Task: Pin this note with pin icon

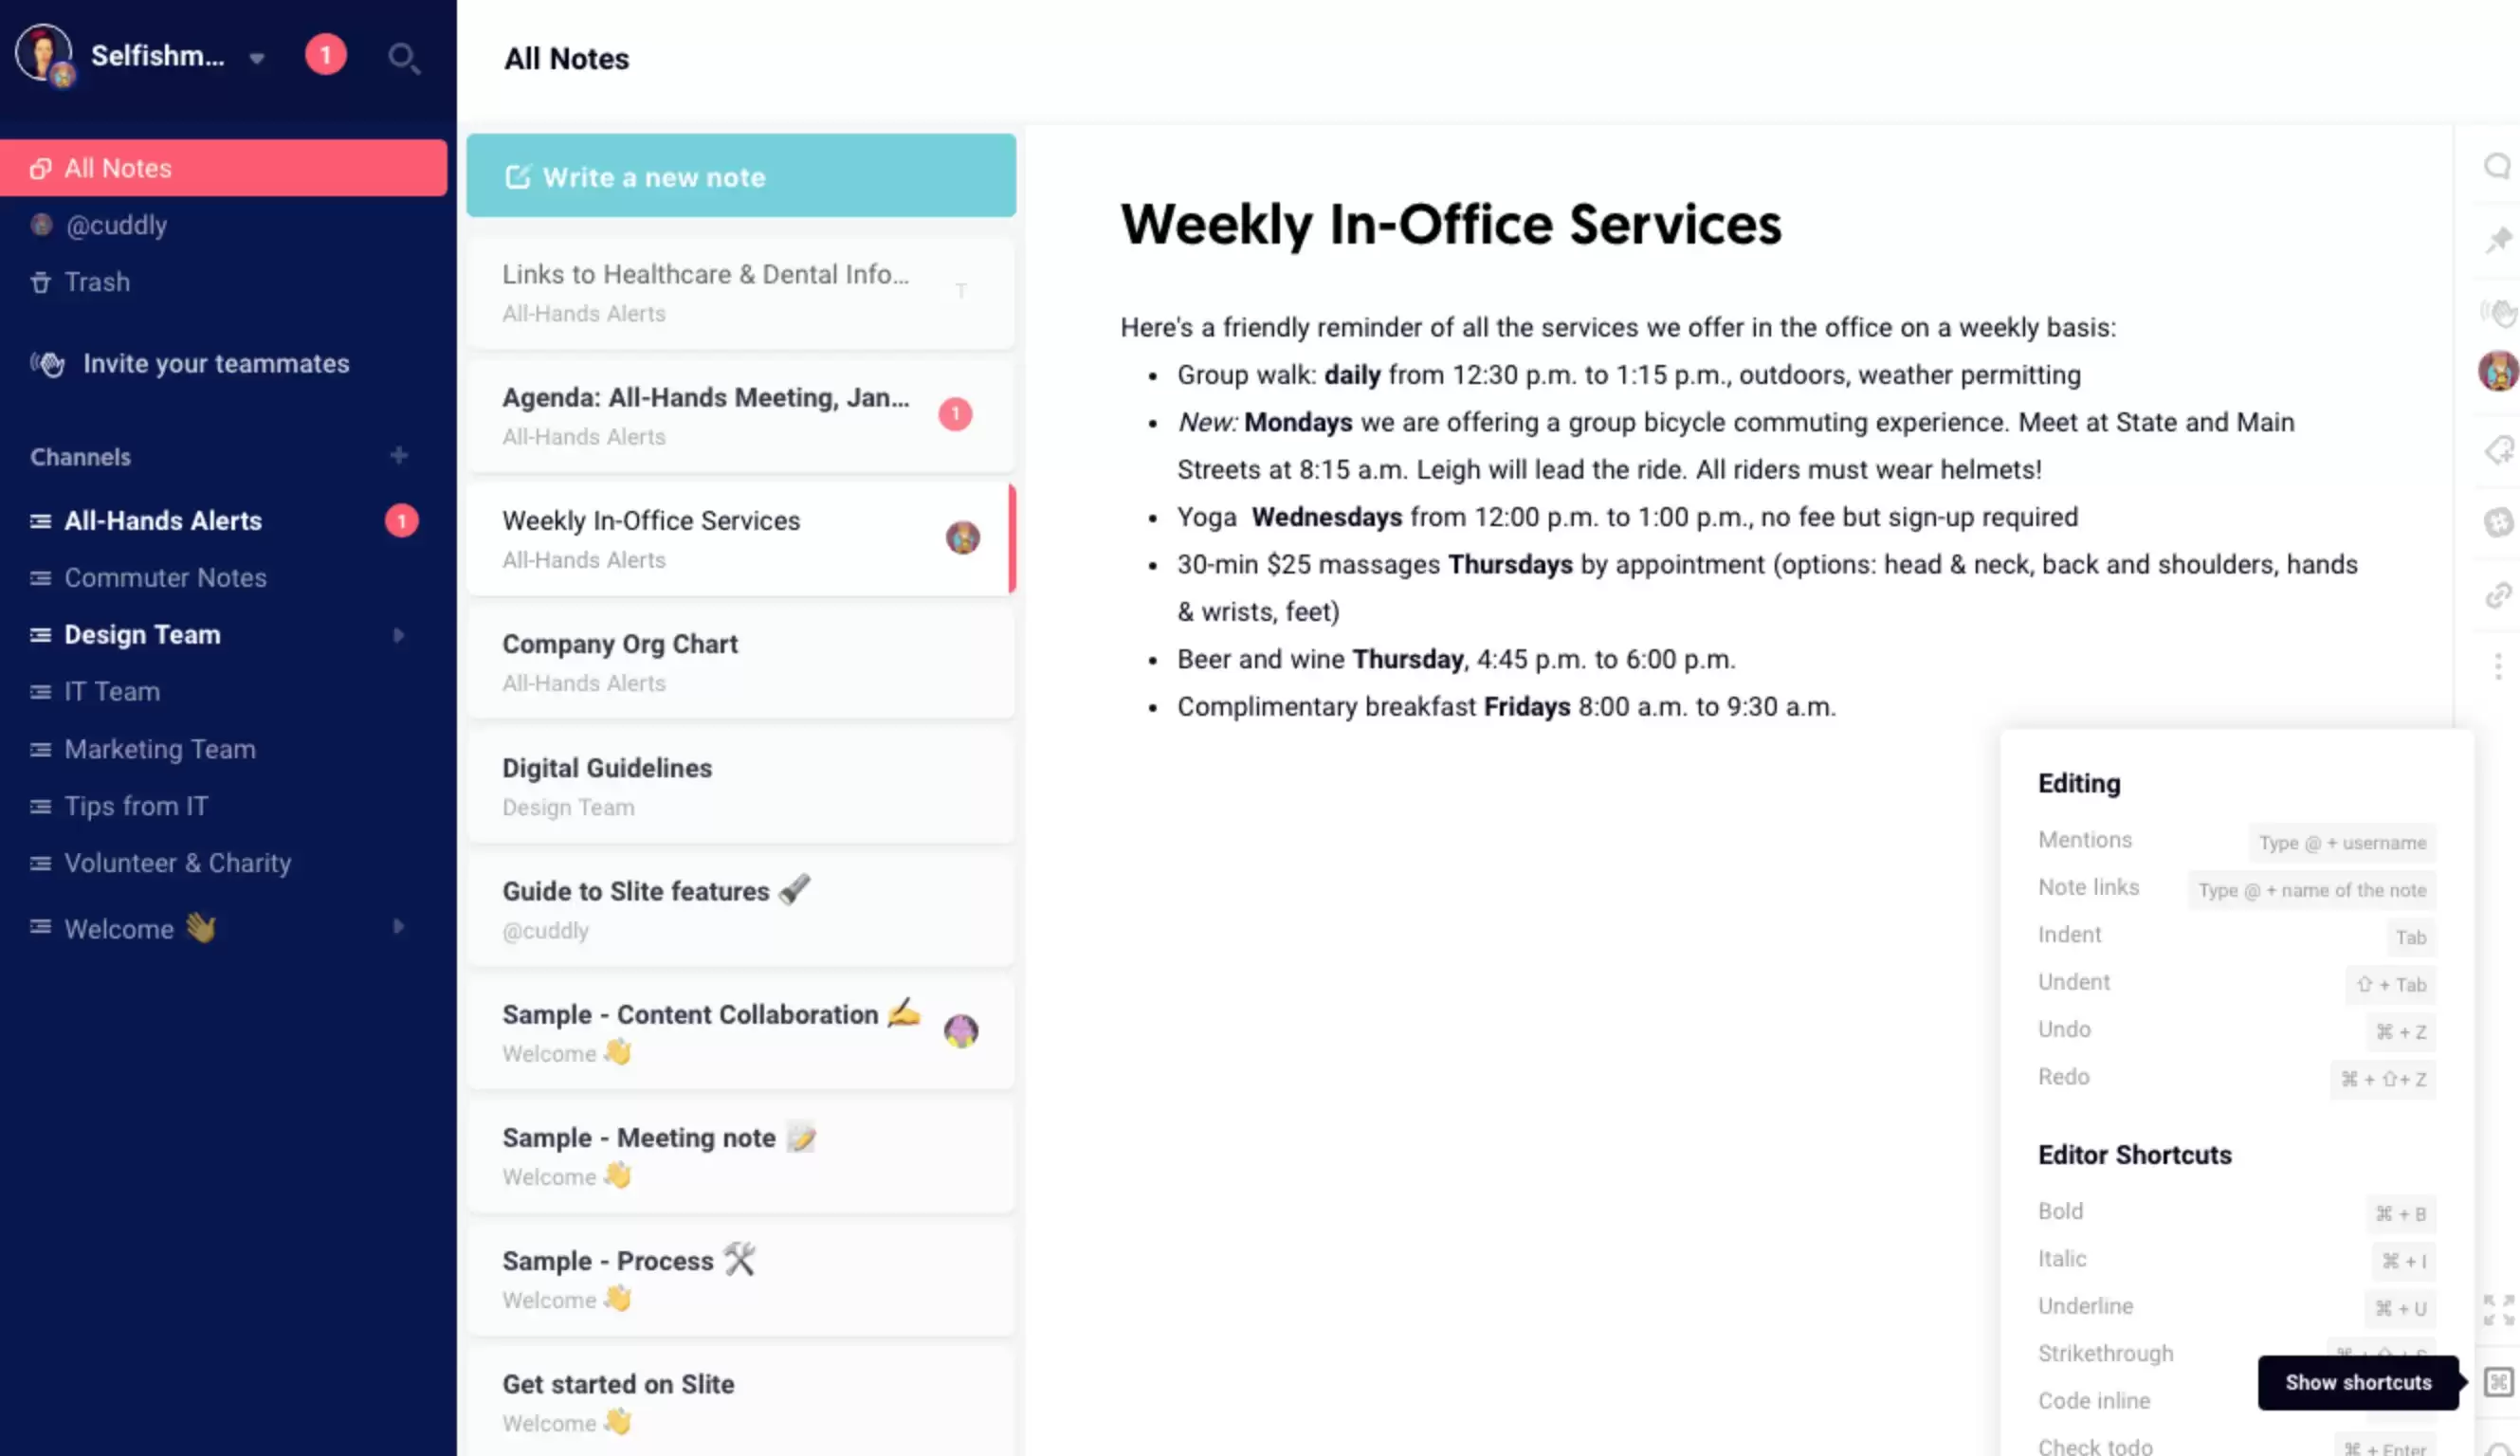Action: click(x=2498, y=239)
